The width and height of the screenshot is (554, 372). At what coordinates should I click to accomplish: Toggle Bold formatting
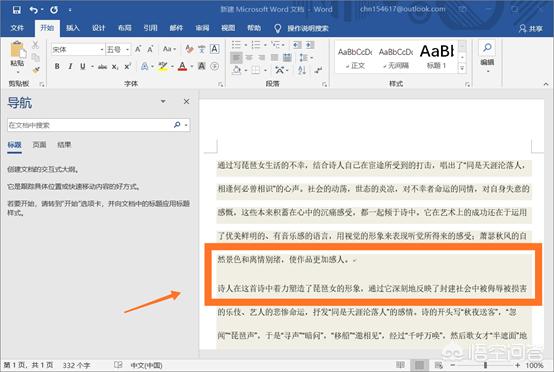tap(57, 66)
